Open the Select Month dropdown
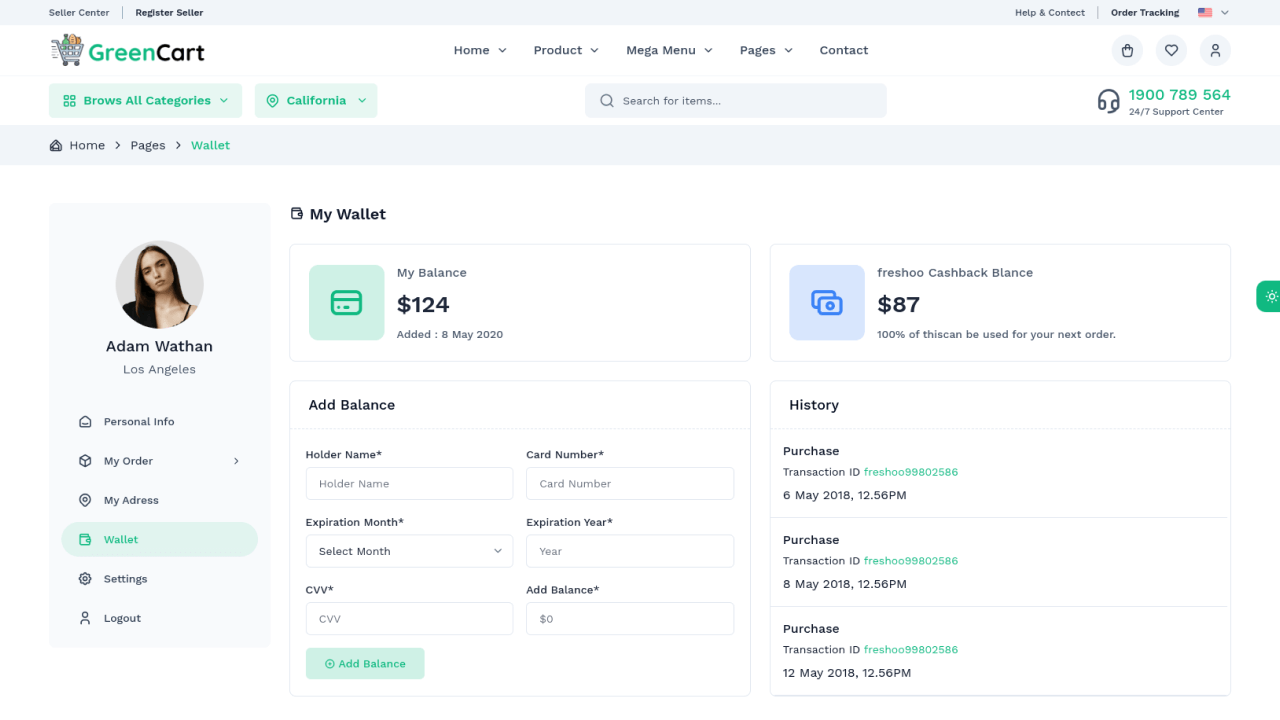Image resolution: width=1280 pixels, height=720 pixels. coord(409,551)
